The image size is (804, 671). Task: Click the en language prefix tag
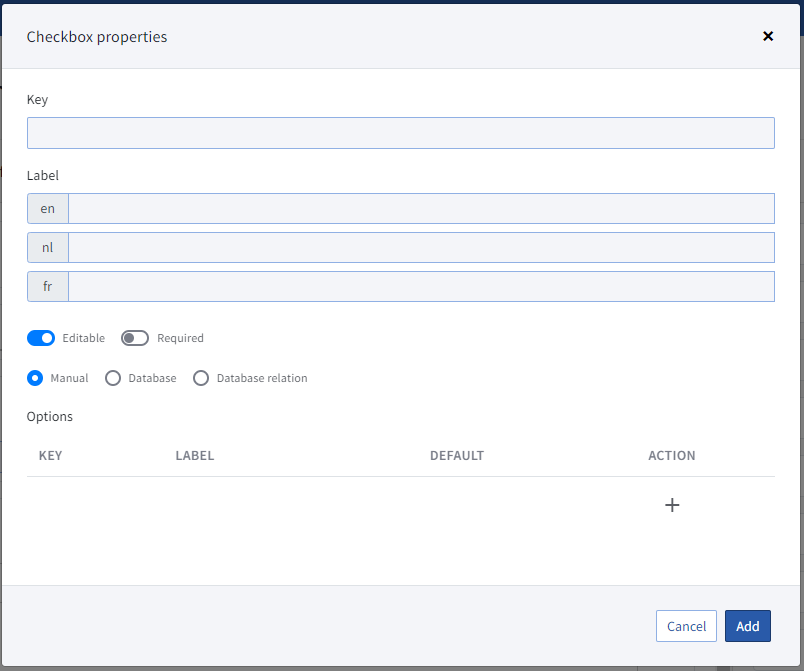[x=48, y=209]
